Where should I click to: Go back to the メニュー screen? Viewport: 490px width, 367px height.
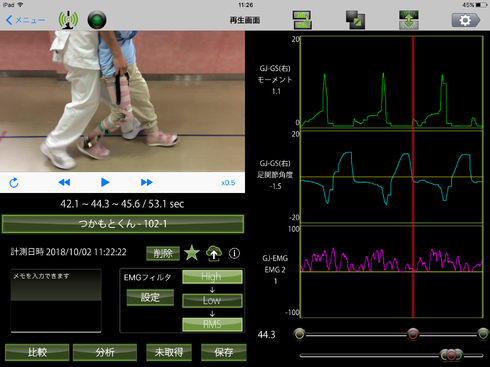(25, 20)
